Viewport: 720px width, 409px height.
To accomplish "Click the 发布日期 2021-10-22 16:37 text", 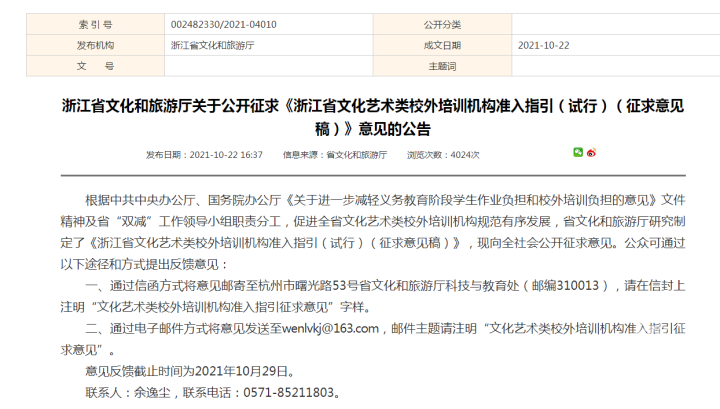I will pyautogui.click(x=204, y=155).
